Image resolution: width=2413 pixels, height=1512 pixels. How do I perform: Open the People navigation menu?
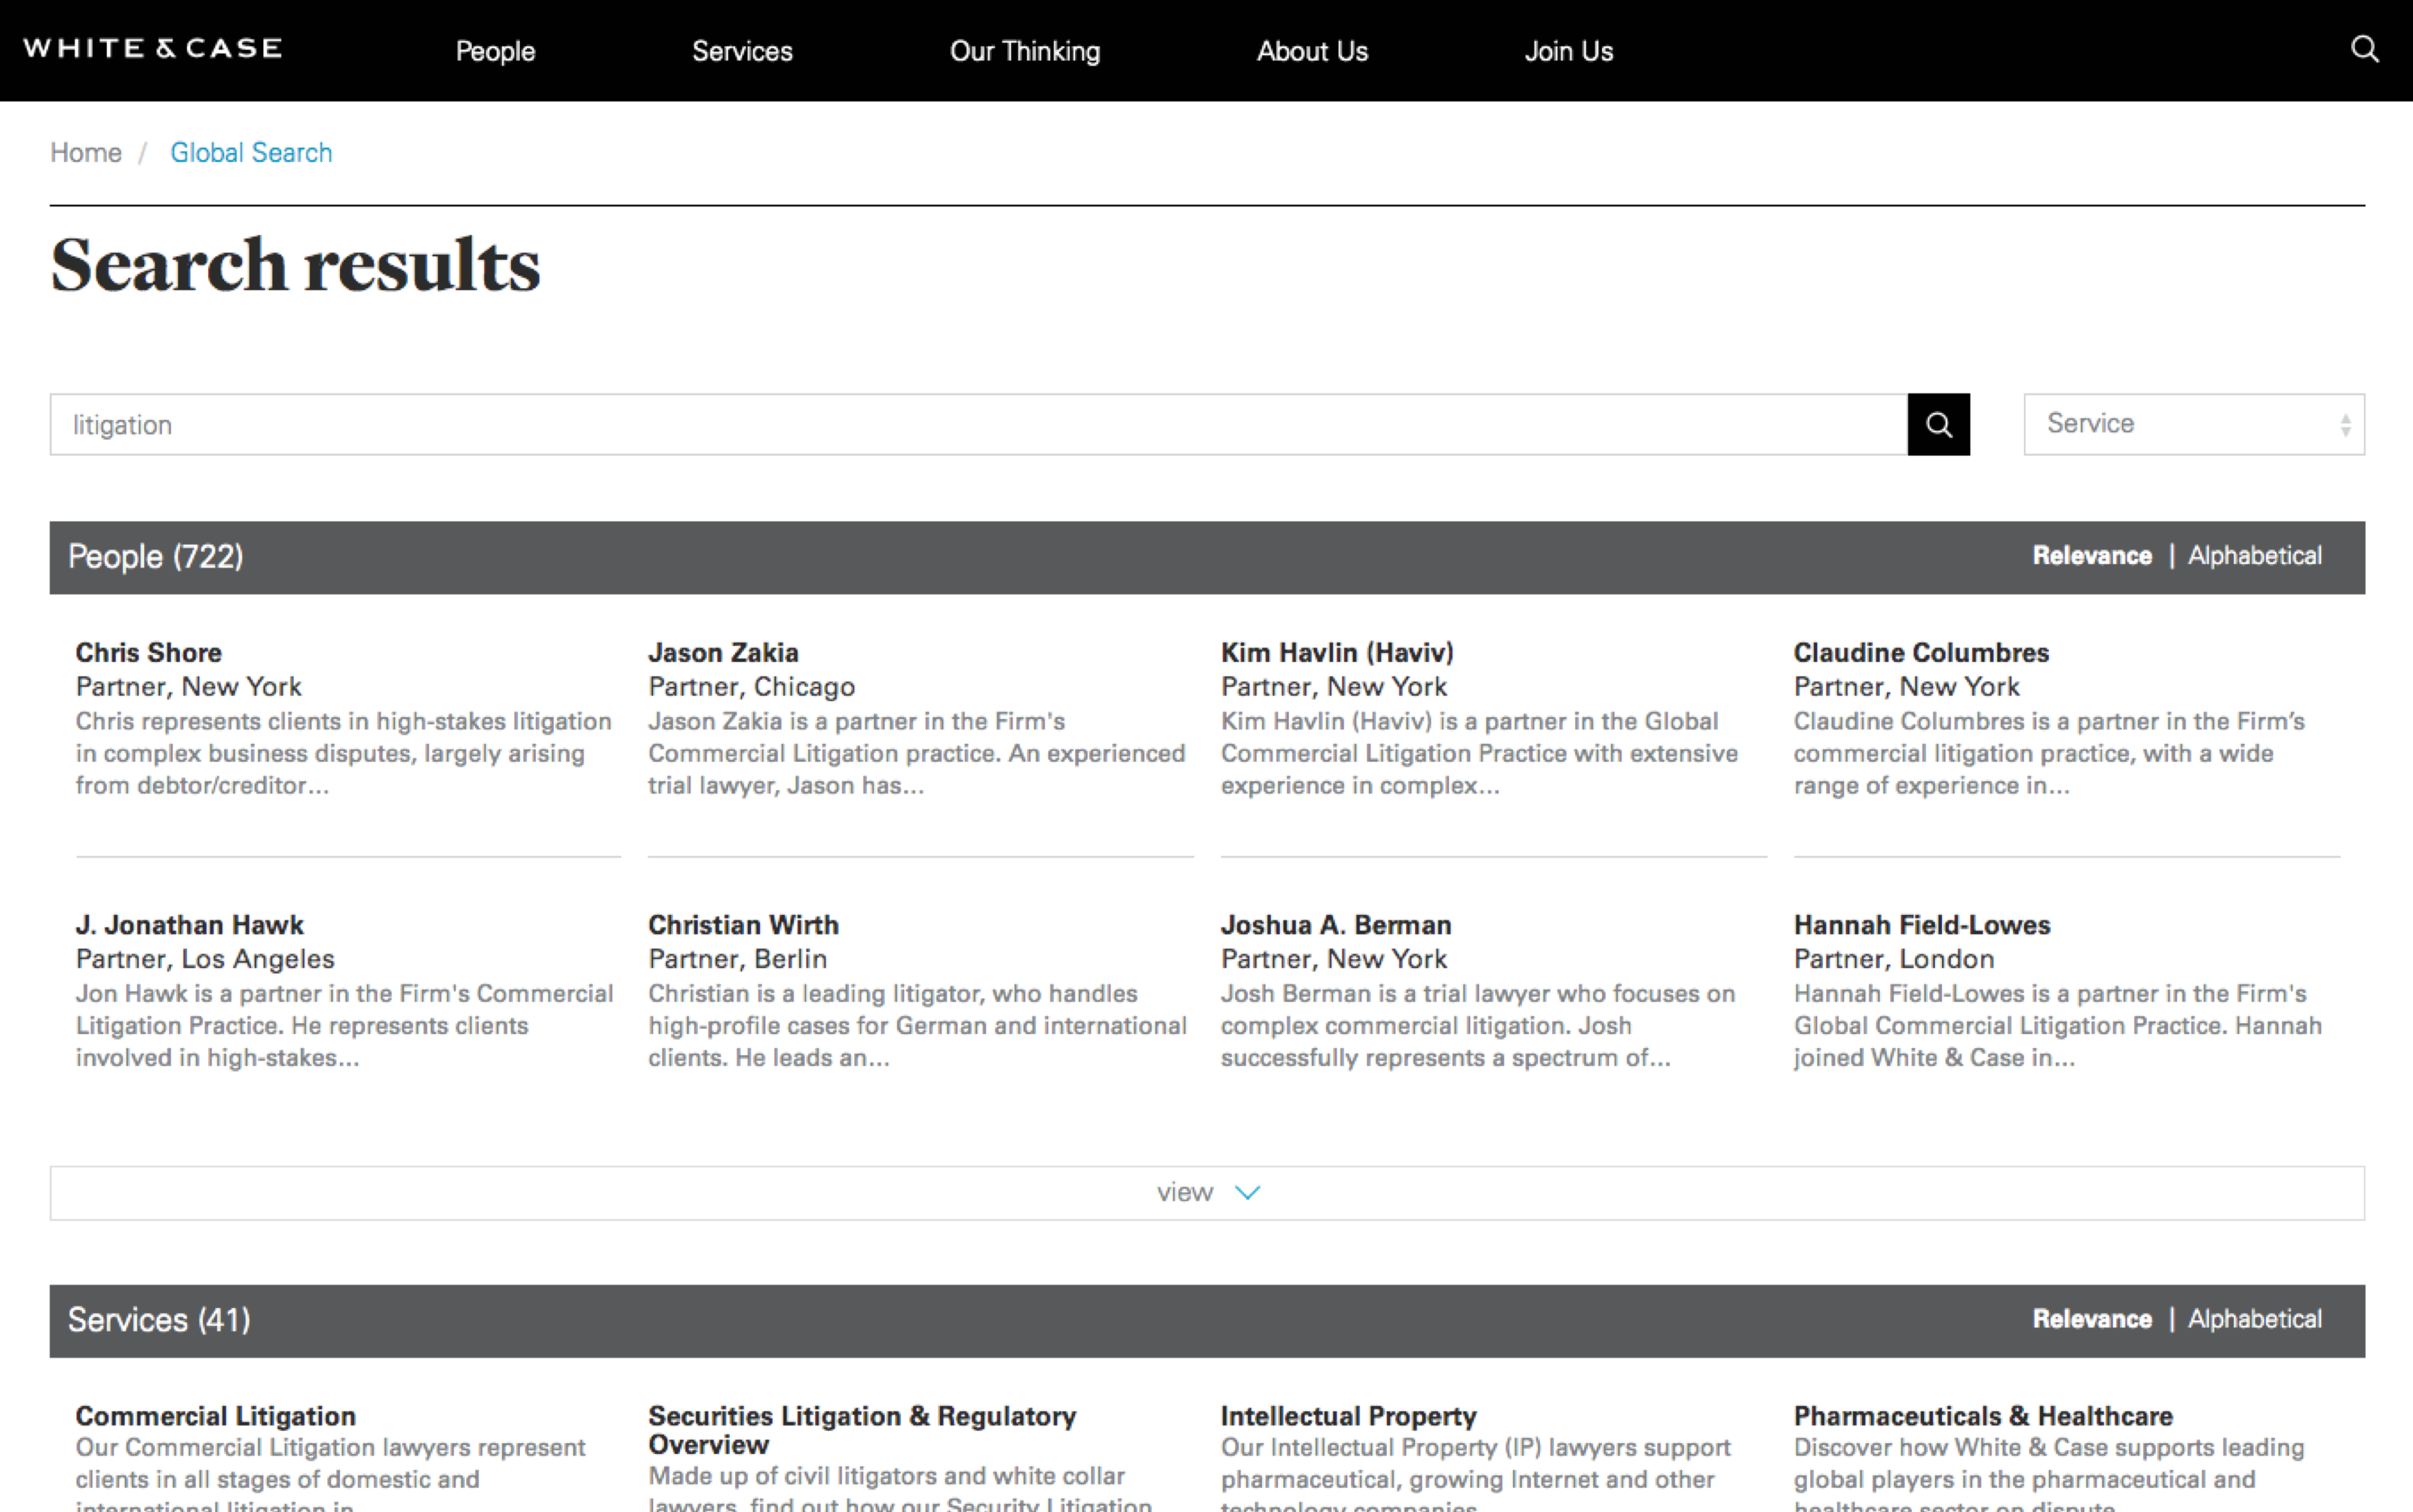tap(495, 51)
